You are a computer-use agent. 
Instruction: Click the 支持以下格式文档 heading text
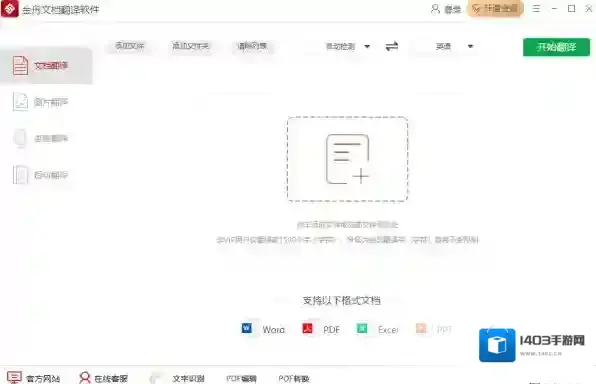click(x=341, y=301)
